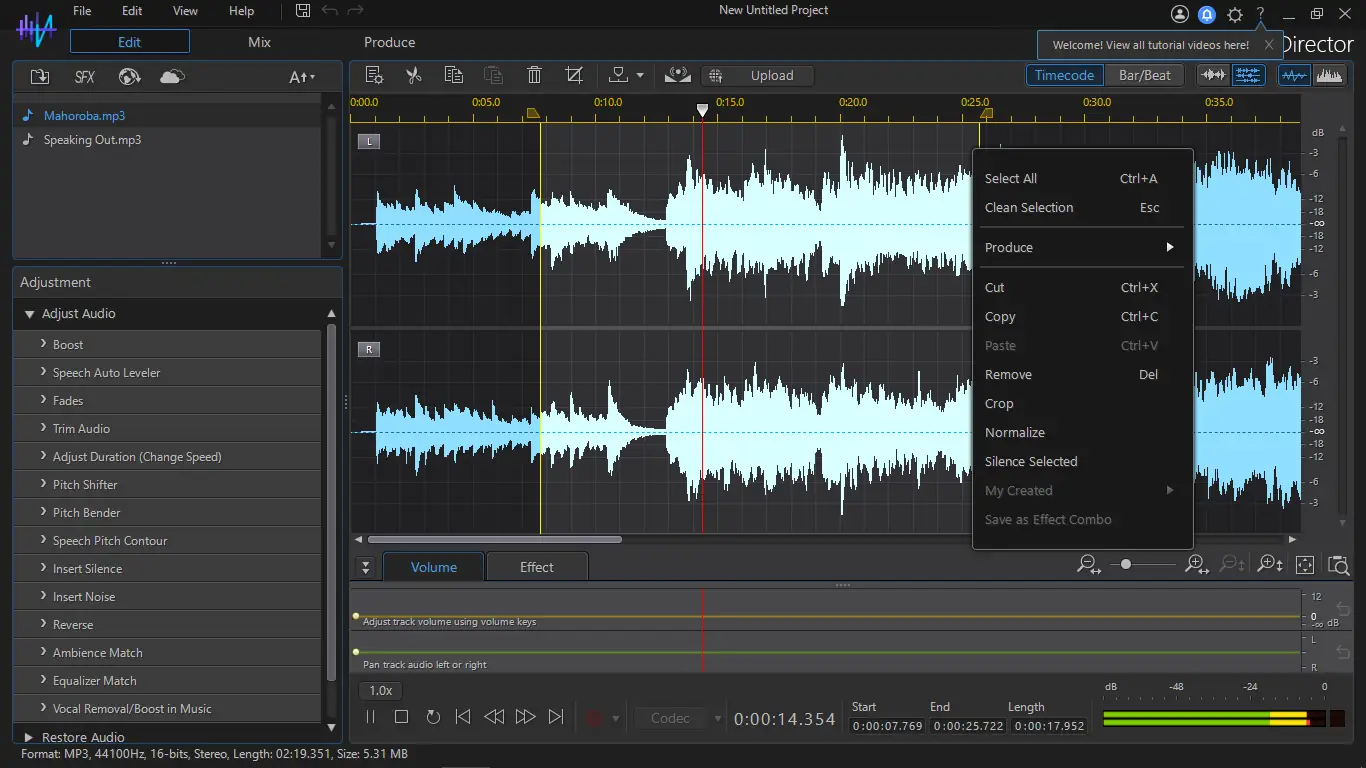Expand the Boost adjustment option
Viewport: 1366px width, 768px height.
(68, 344)
